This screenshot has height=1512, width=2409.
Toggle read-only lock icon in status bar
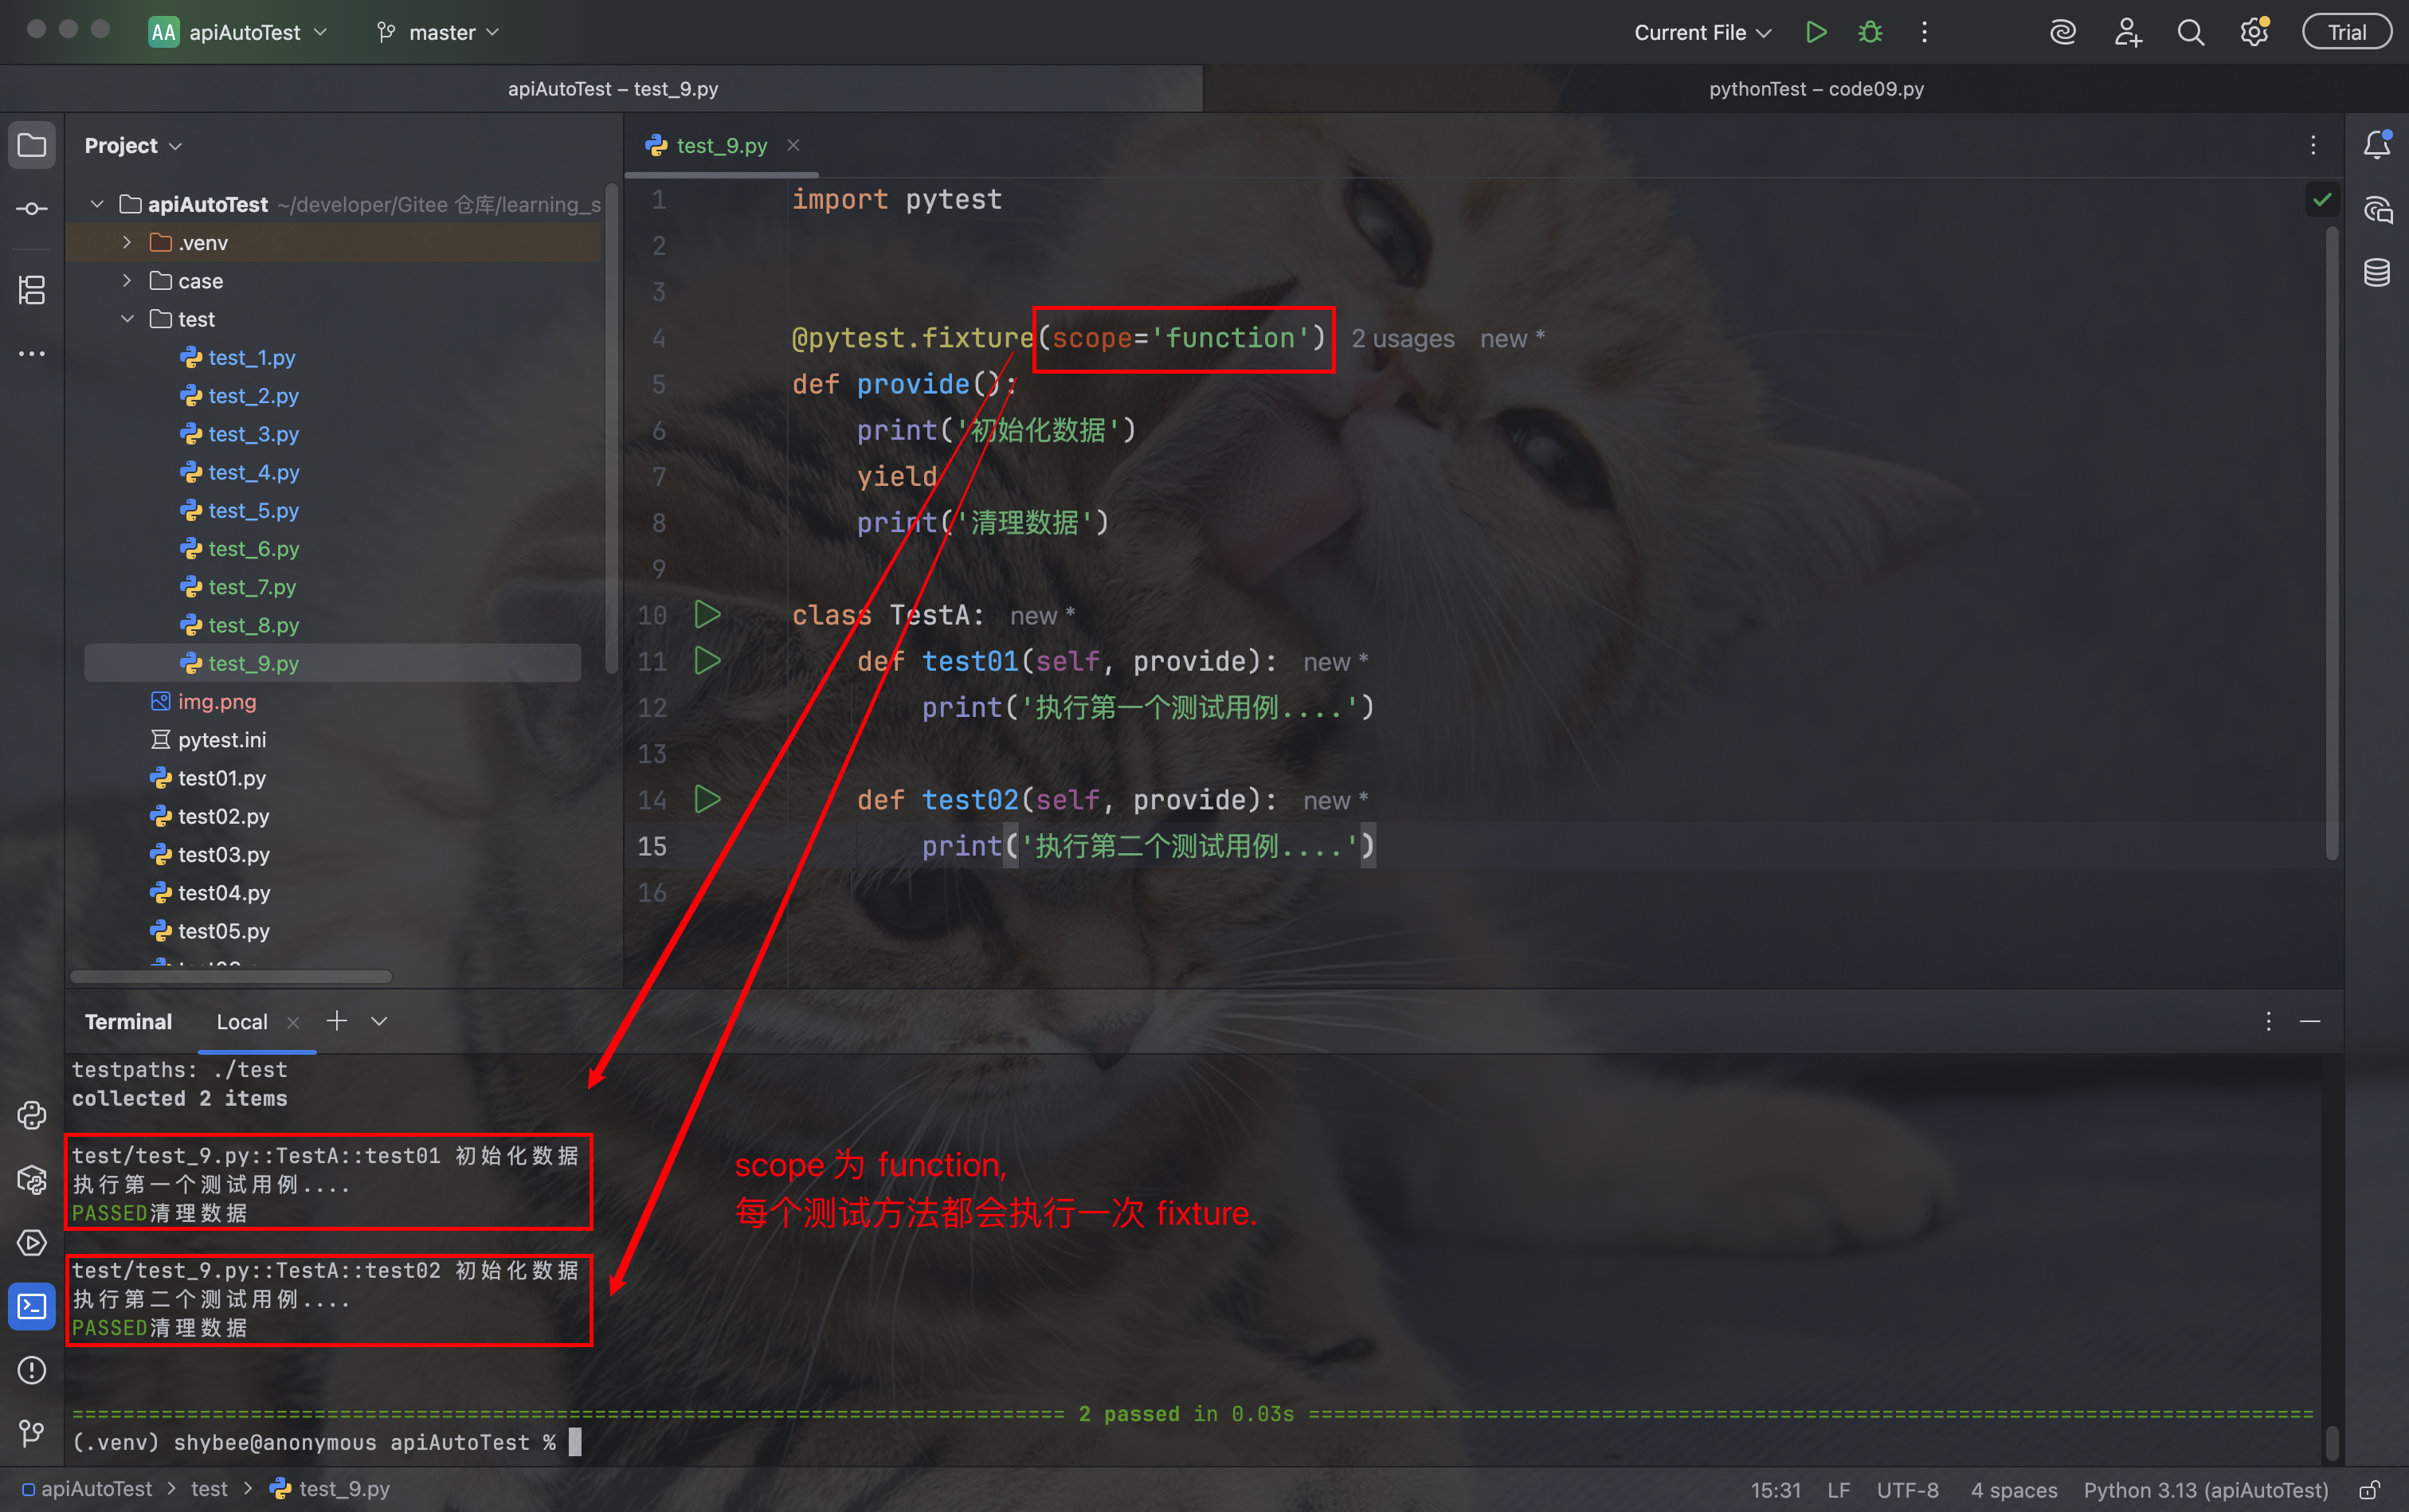[2369, 1490]
